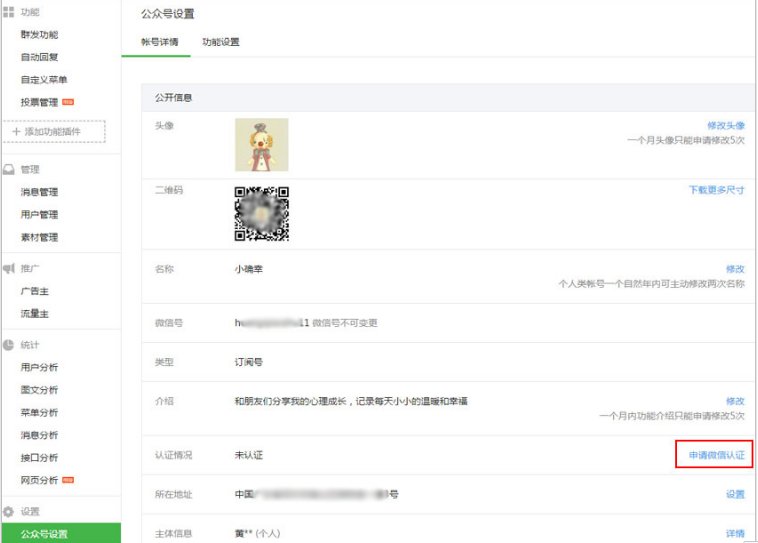The image size is (758, 543).
Task: Click 修改 link for 名称
Action: (735, 269)
